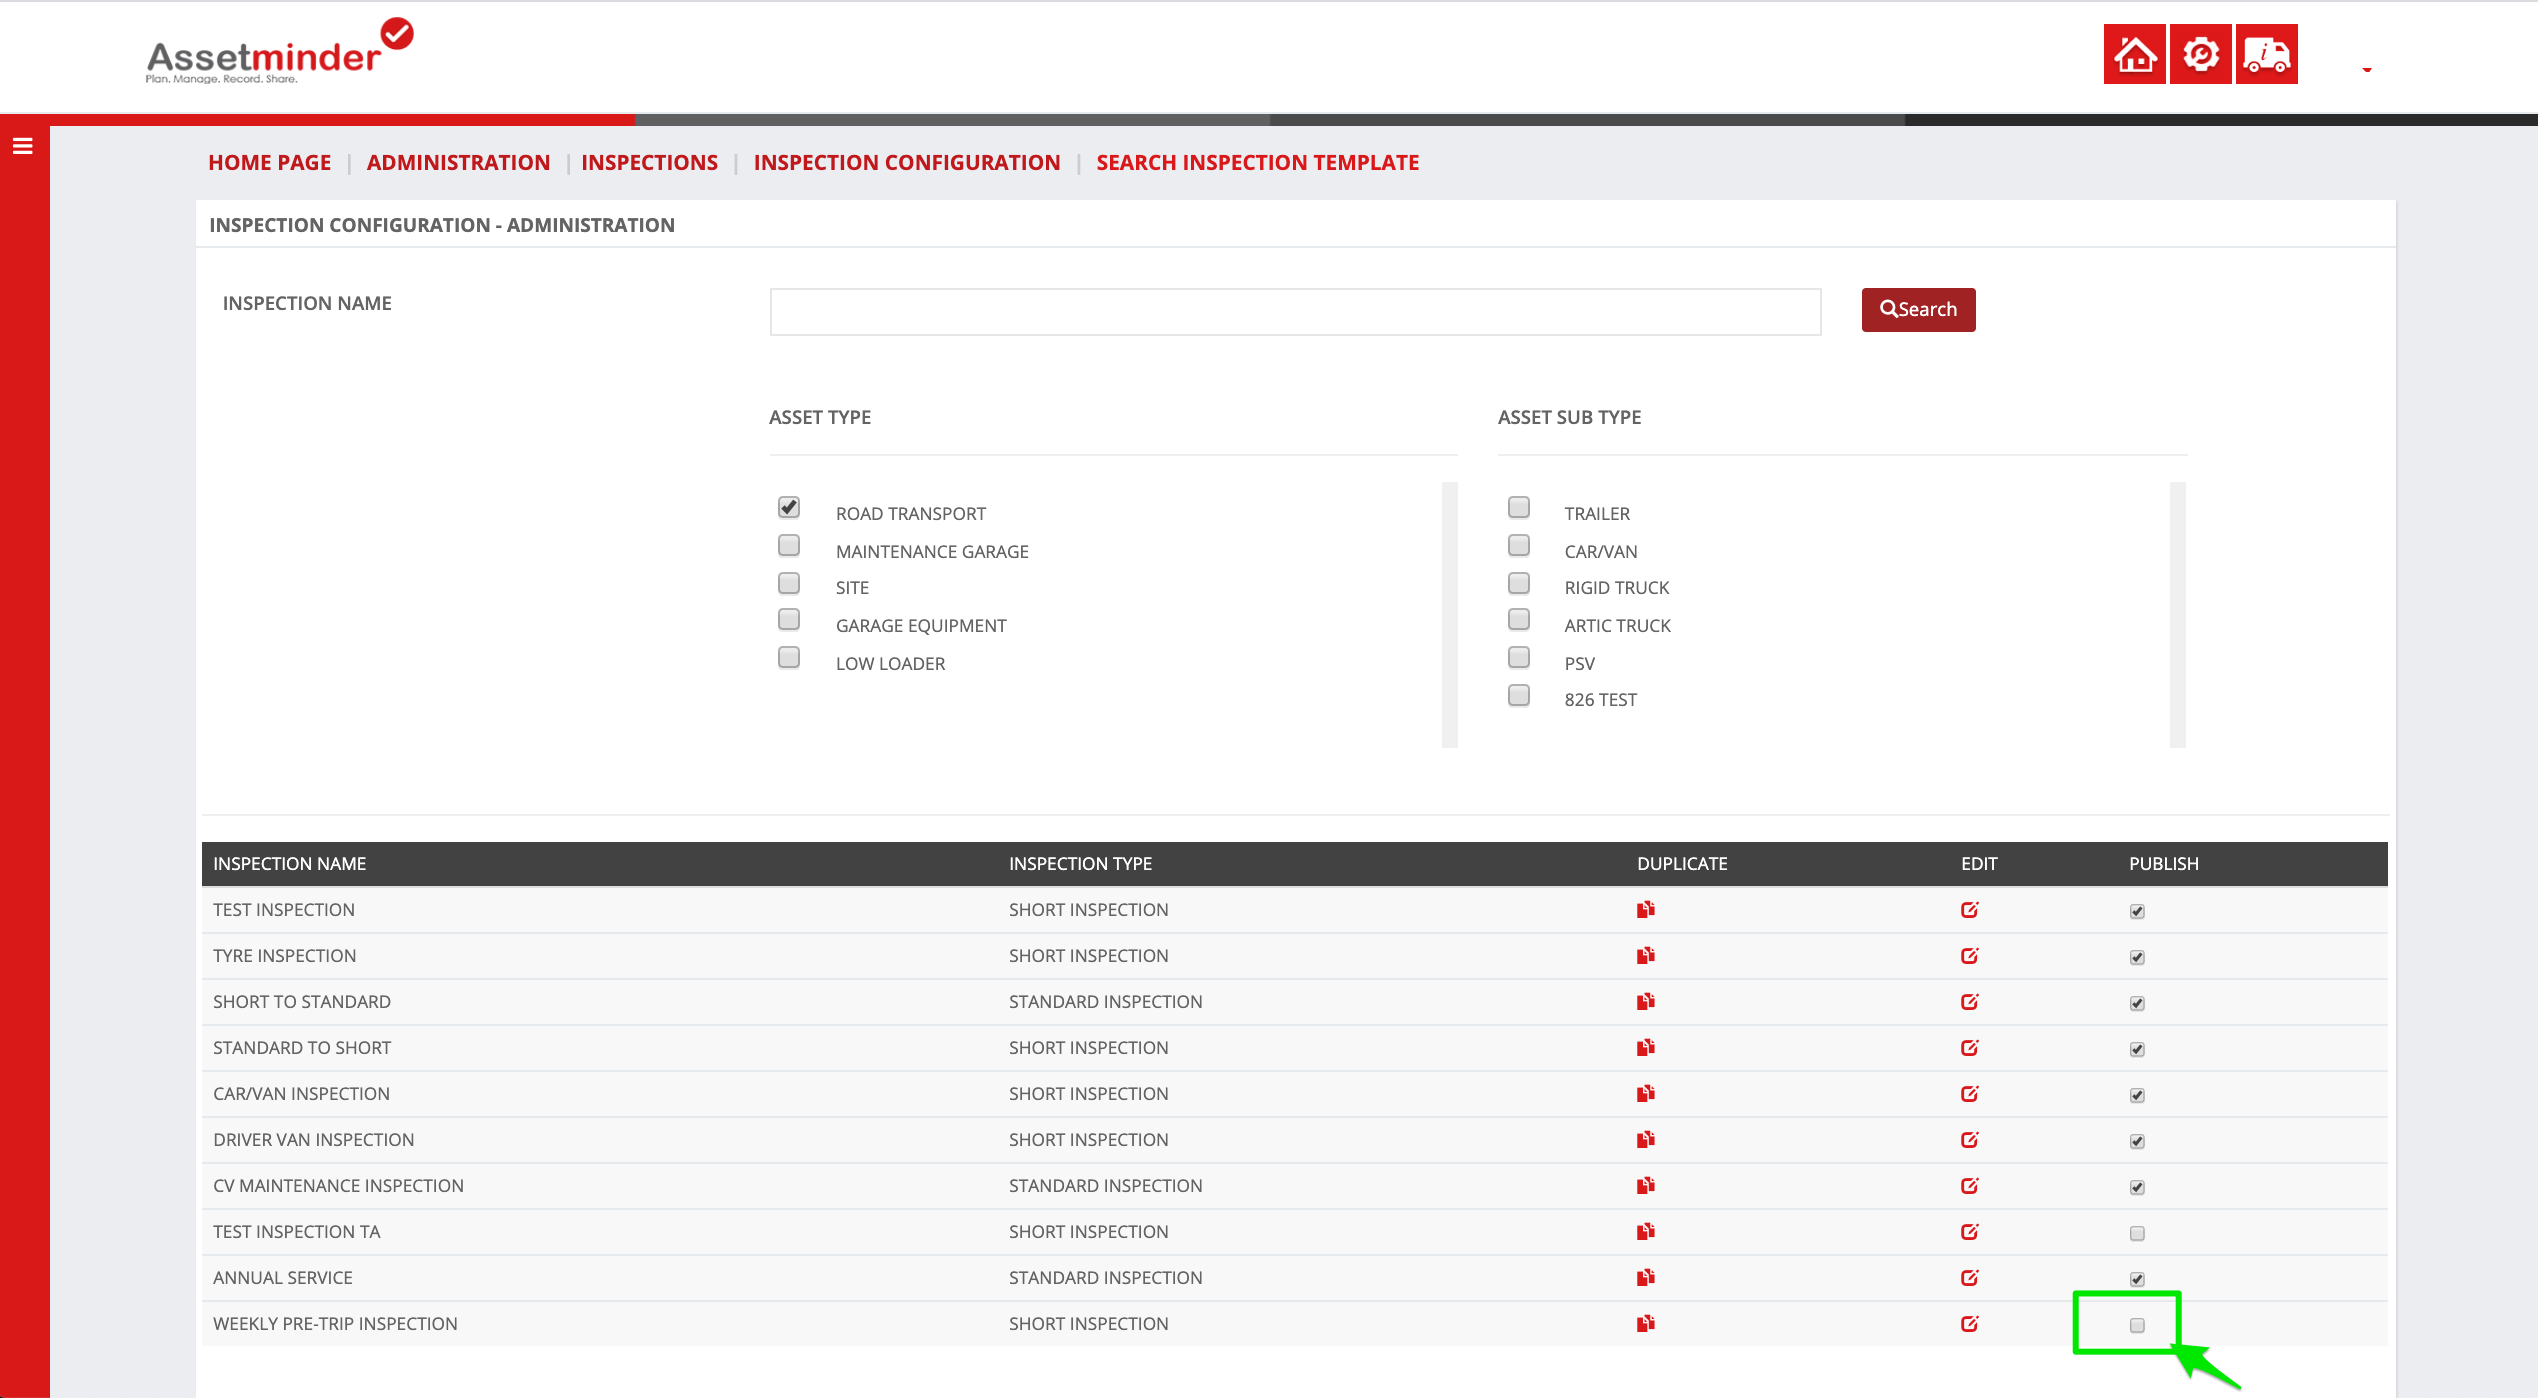
Task: Edit the SHORT TO STANDARD template
Action: coord(1970,1001)
